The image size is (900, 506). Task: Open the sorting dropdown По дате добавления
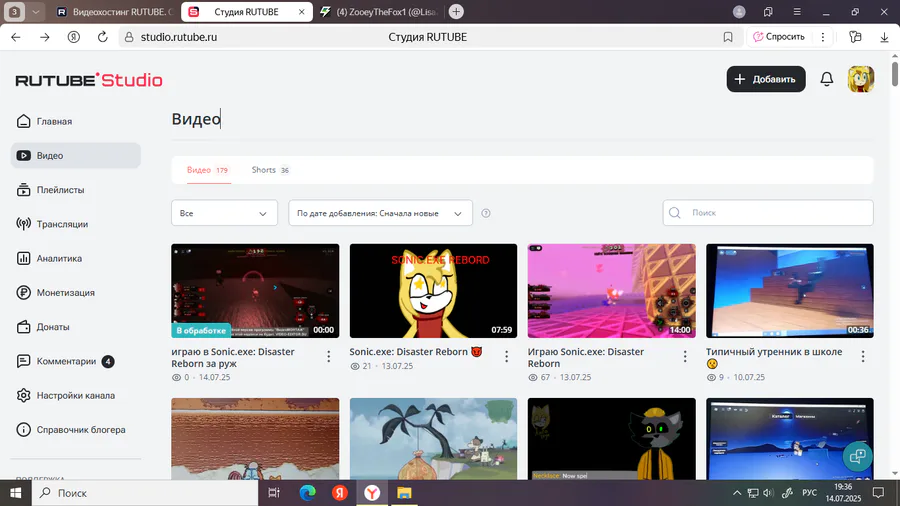point(380,213)
